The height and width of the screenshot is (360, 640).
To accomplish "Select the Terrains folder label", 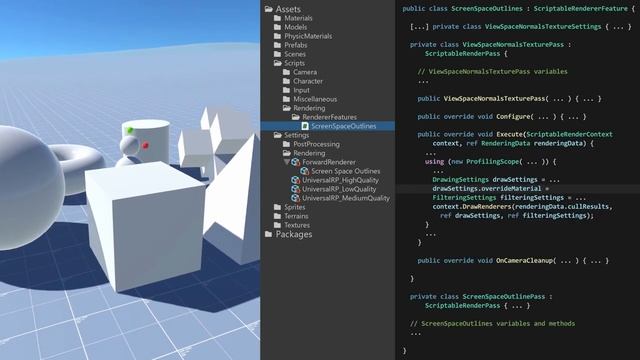I will click(296, 216).
